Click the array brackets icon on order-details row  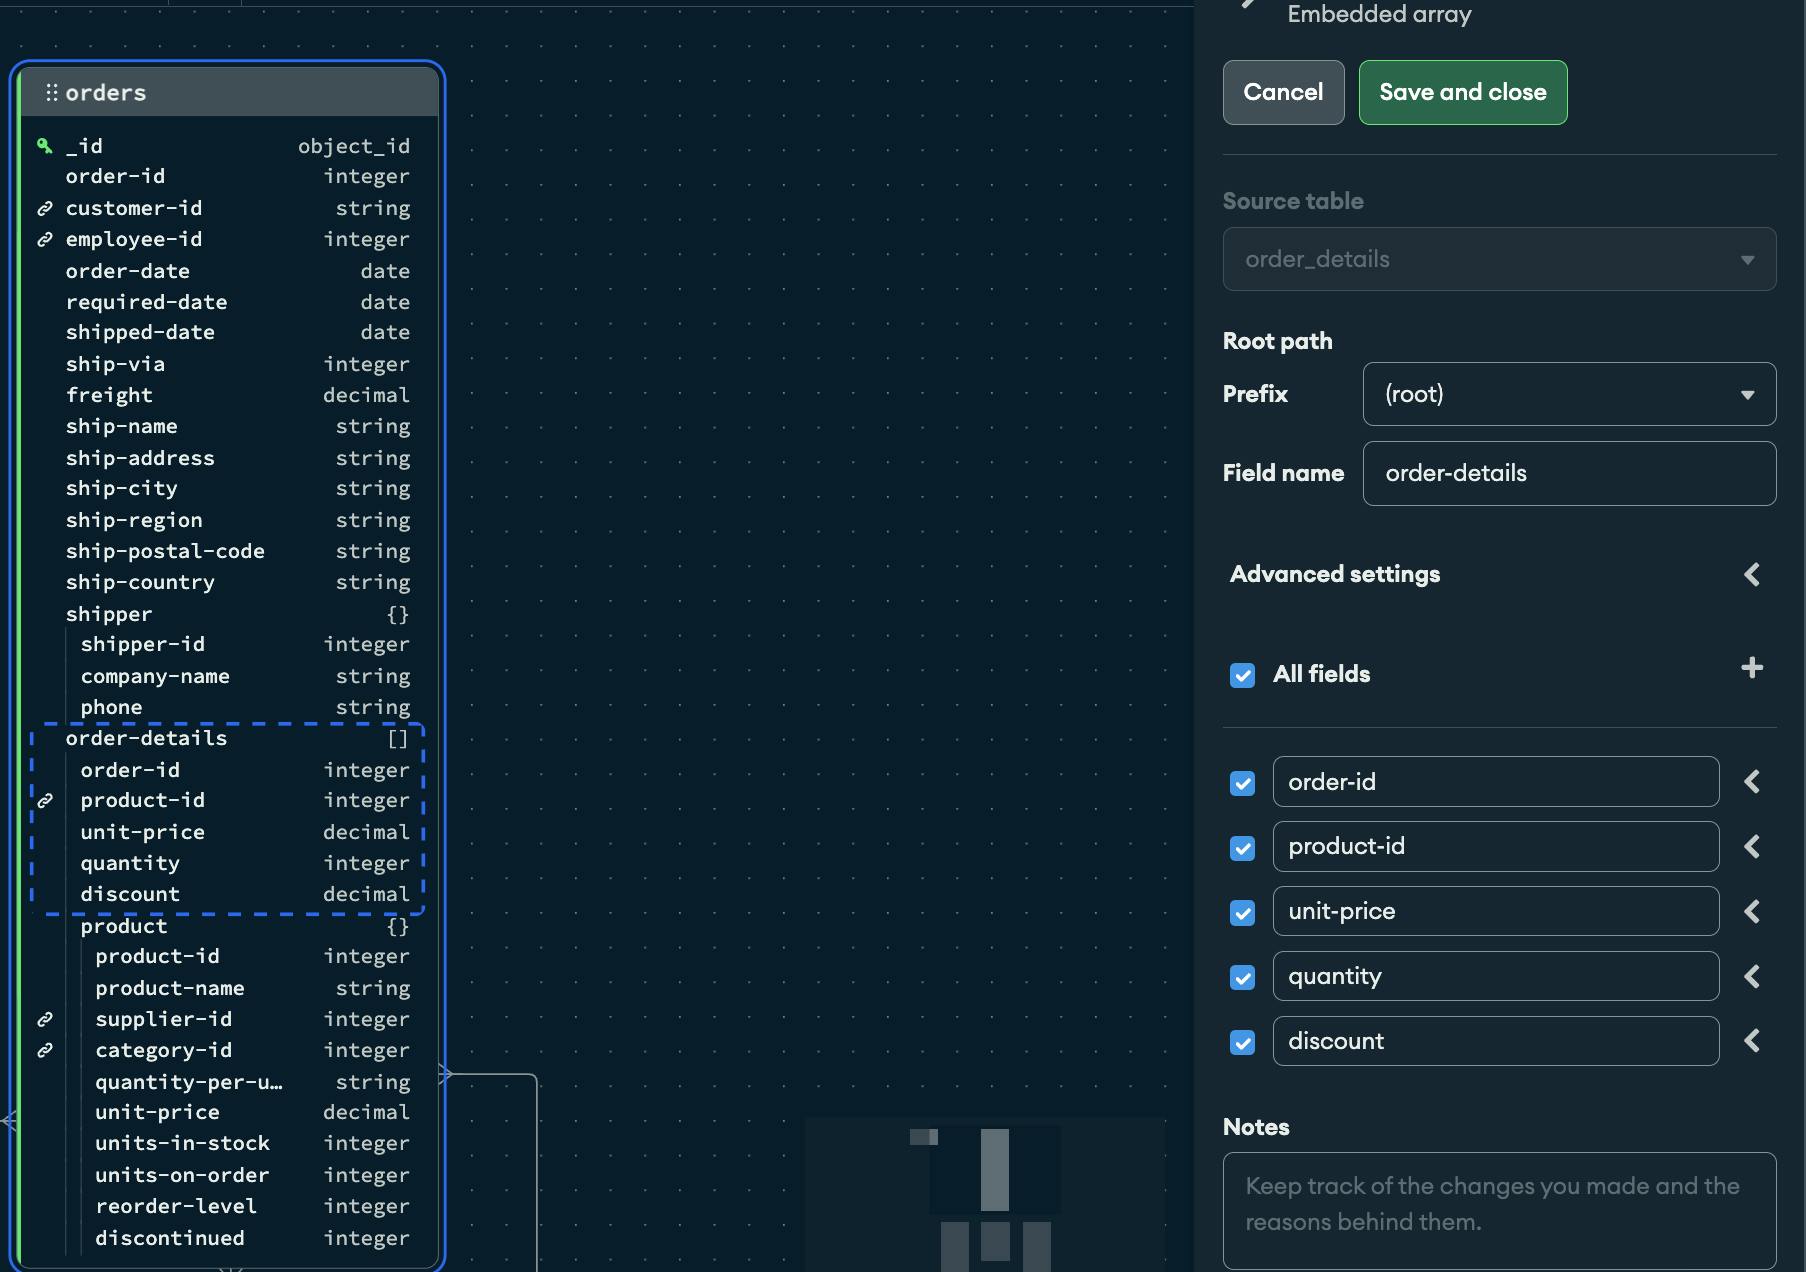(x=397, y=738)
